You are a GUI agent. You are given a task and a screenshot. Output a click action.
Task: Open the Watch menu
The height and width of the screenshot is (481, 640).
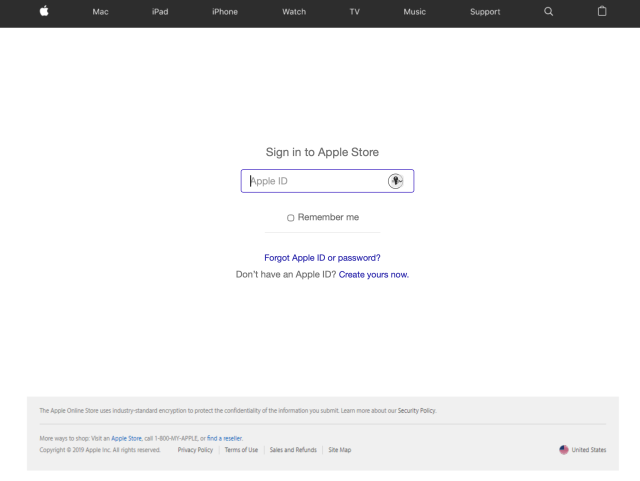pos(294,12)
